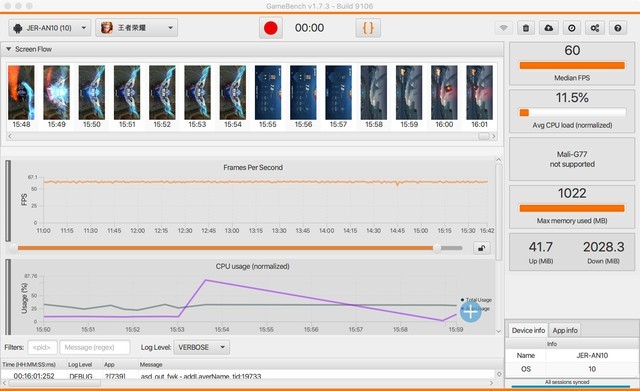Screen dimensions: 640x391
Task: Click the blue plus floating button
Action: point(471,312)
